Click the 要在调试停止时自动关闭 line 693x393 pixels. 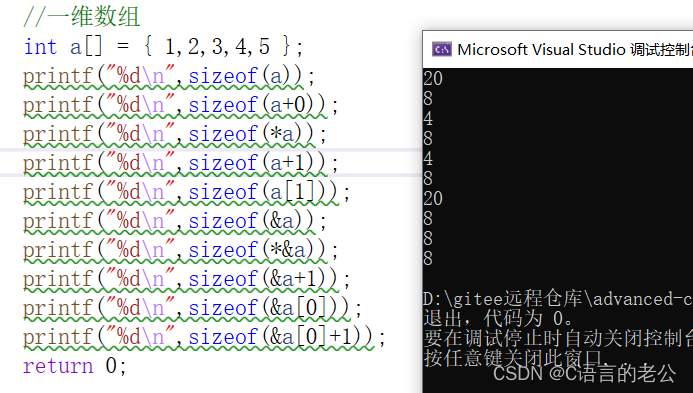pos(558,338)
